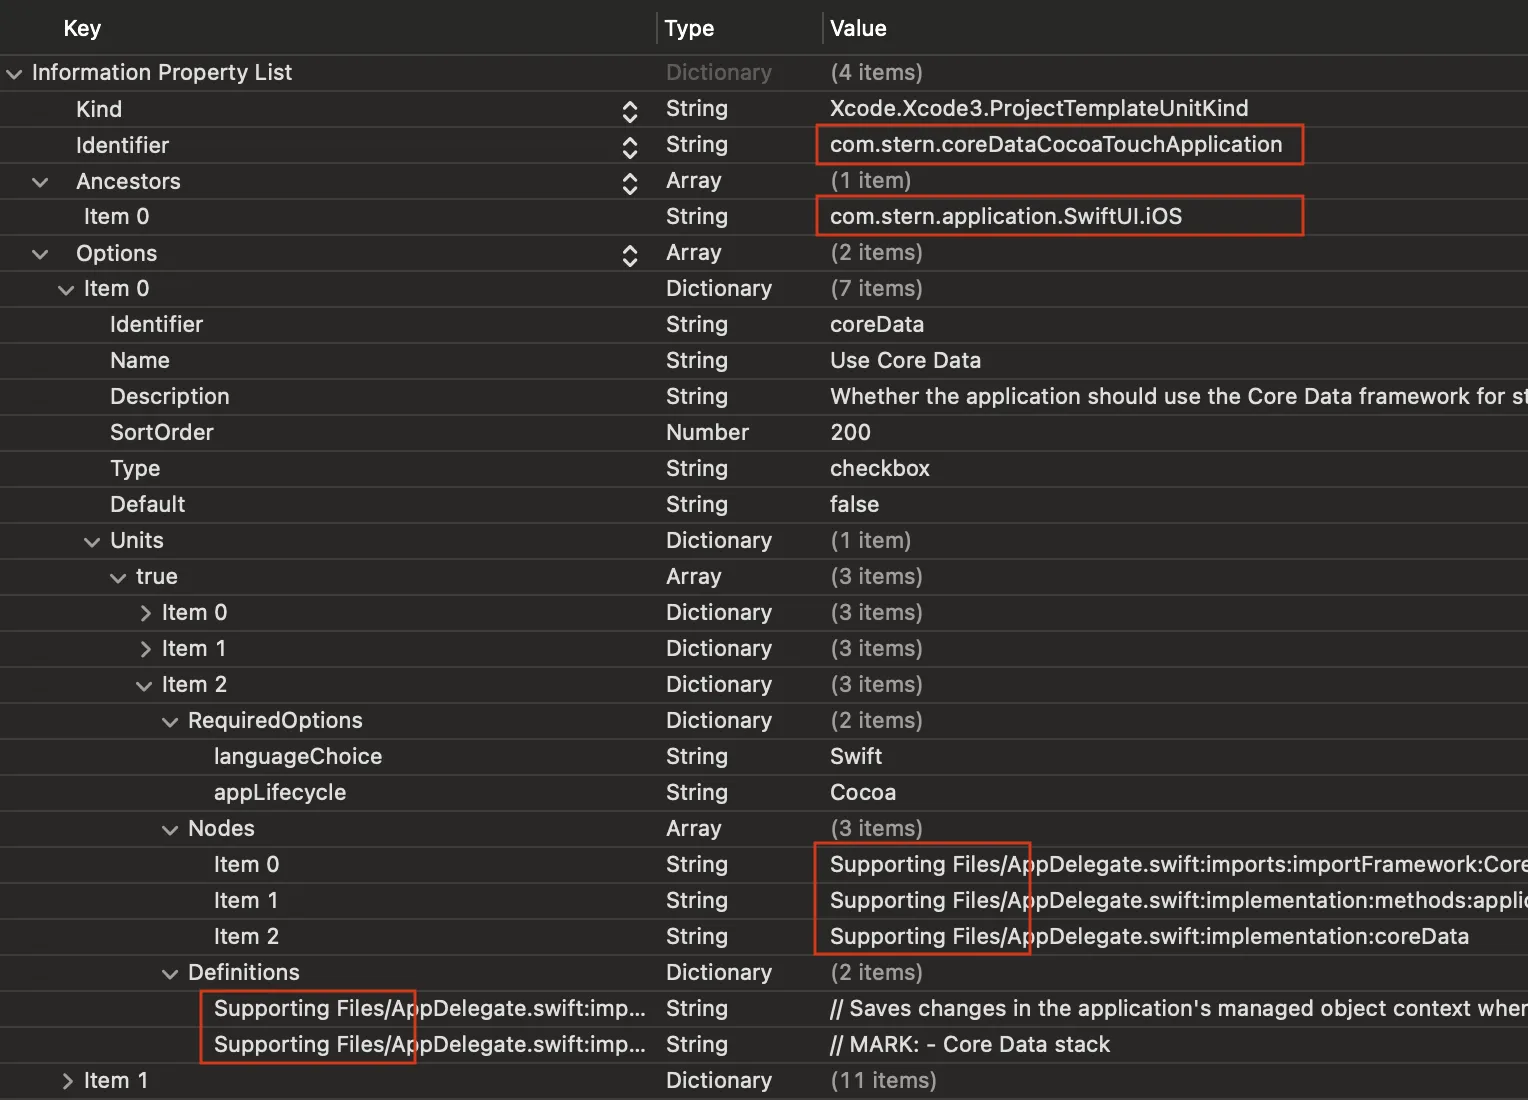
Task: Select the Definitions key above the Item 1 row
Action: (430, 1044)
